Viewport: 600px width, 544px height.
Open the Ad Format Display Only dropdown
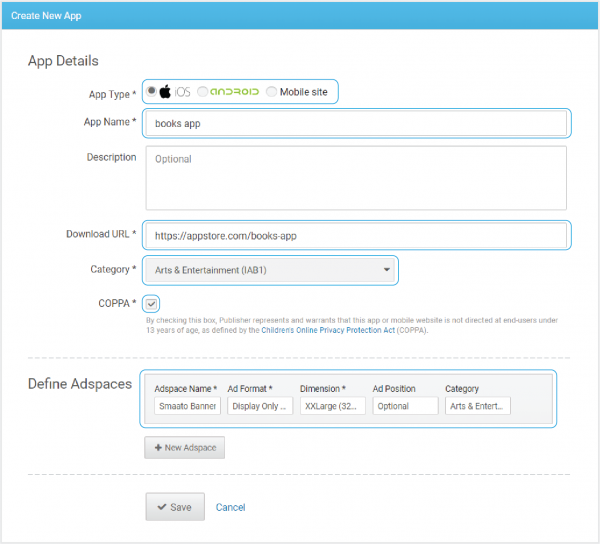(x=260, y=406)
